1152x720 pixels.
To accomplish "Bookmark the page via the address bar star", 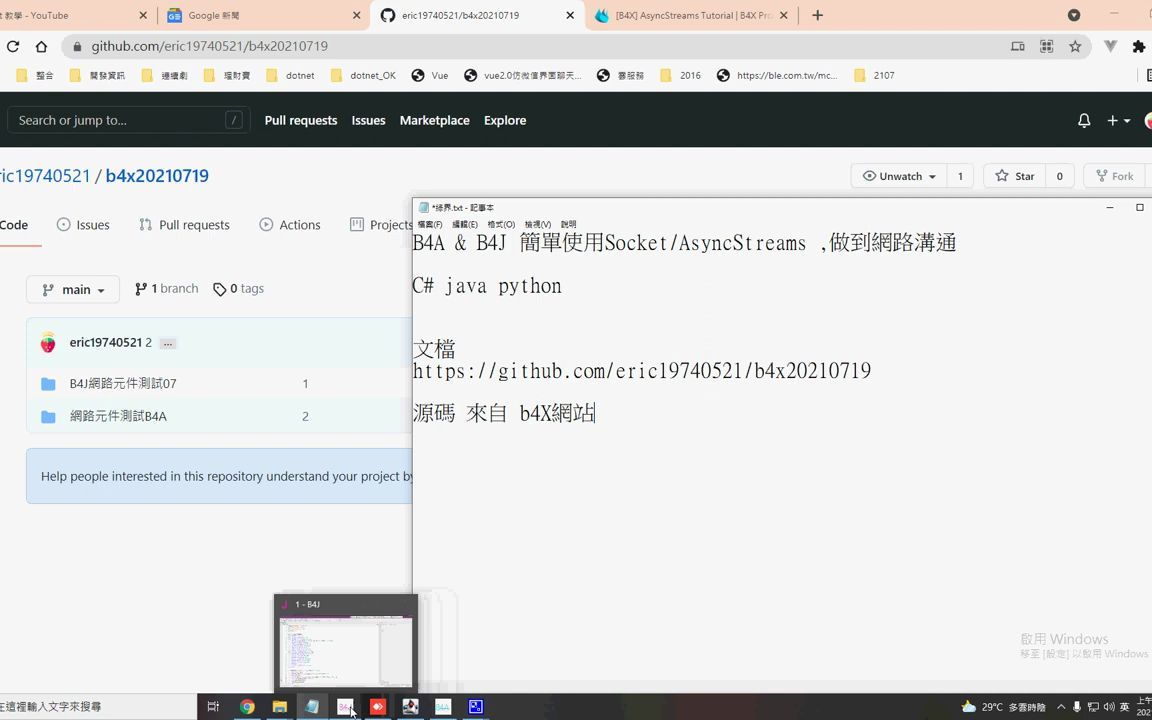I will pyautogui.click(x=1075, y=46).
